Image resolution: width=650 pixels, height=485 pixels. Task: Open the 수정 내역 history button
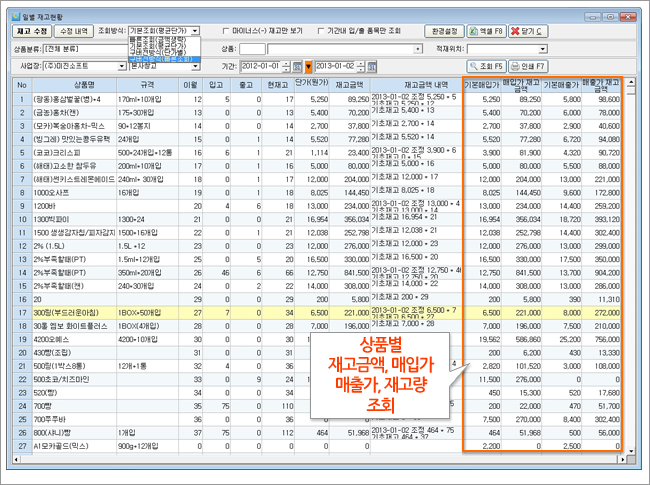click(74, 31)
